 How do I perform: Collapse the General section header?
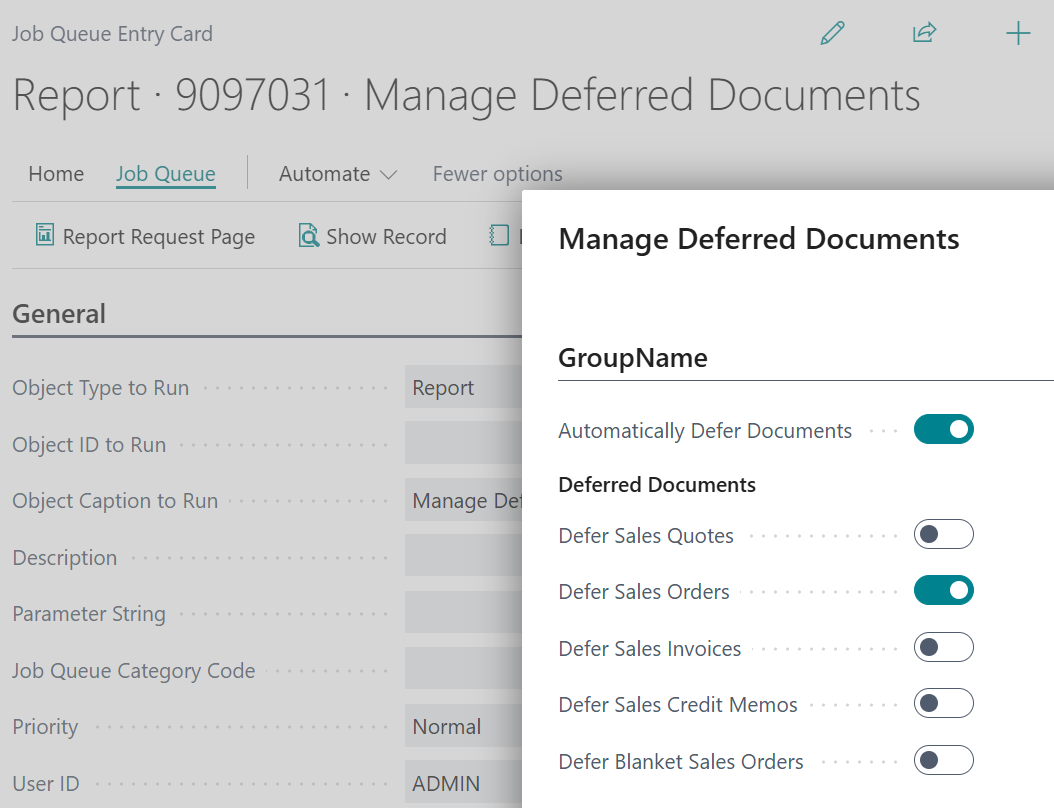pyautogui.click(x=59, y=313)
